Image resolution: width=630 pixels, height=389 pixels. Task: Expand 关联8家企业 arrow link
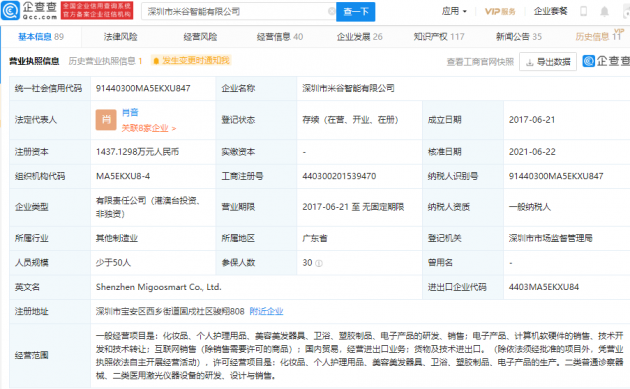coord(149,128)
